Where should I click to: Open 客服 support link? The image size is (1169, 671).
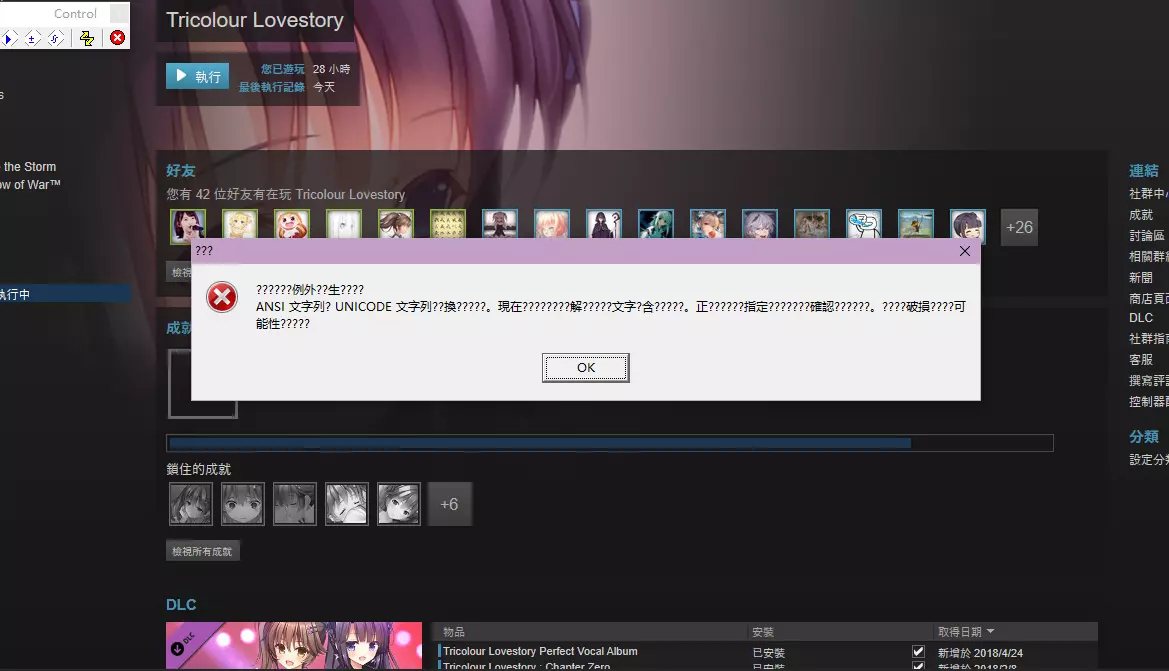pyautogui.click(x=1141, y=359)
